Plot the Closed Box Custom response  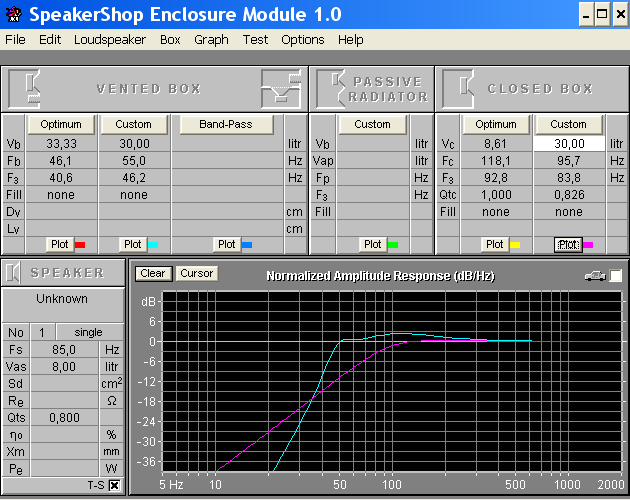[568, 244]
